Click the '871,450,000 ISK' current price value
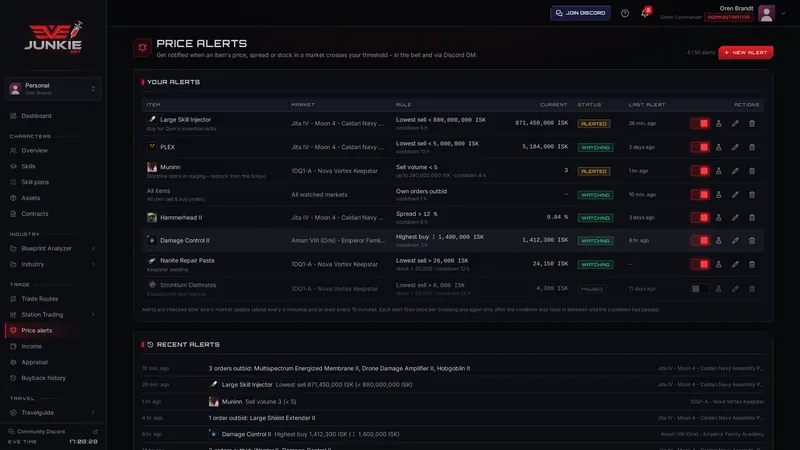800x450 pixels. pyautogui.click(x=541, y=123)
